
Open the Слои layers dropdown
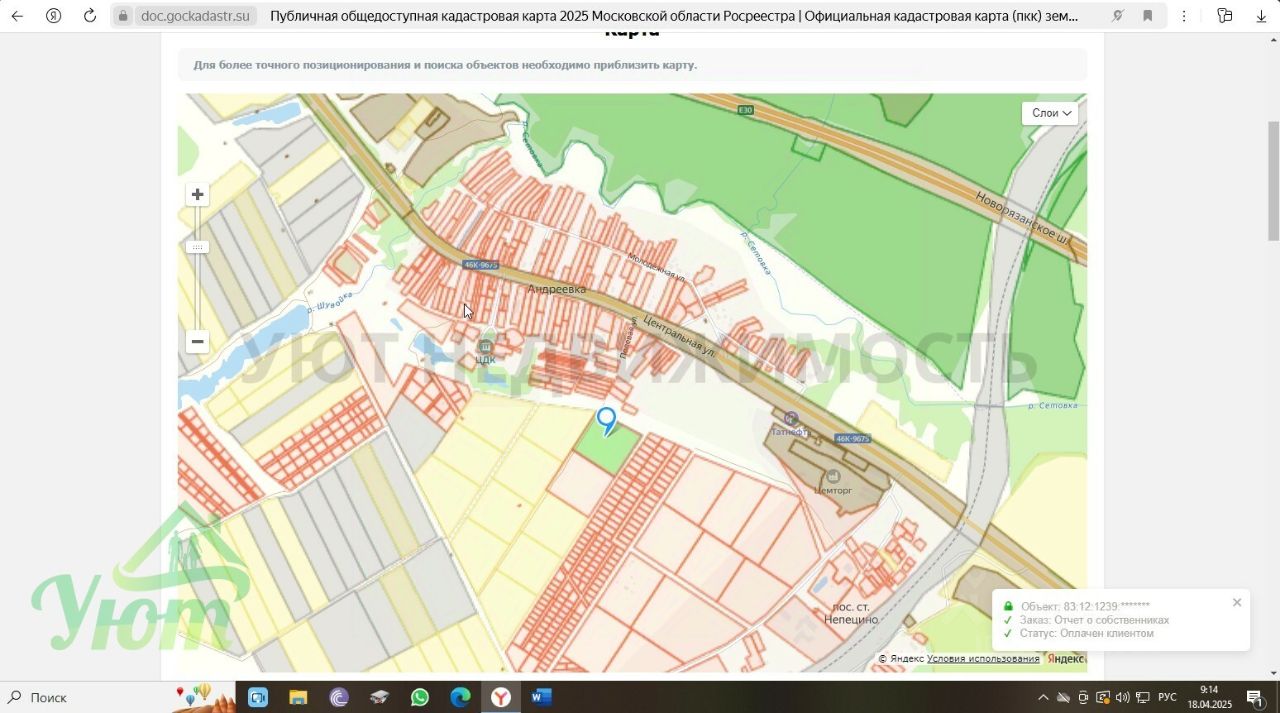1050,113
